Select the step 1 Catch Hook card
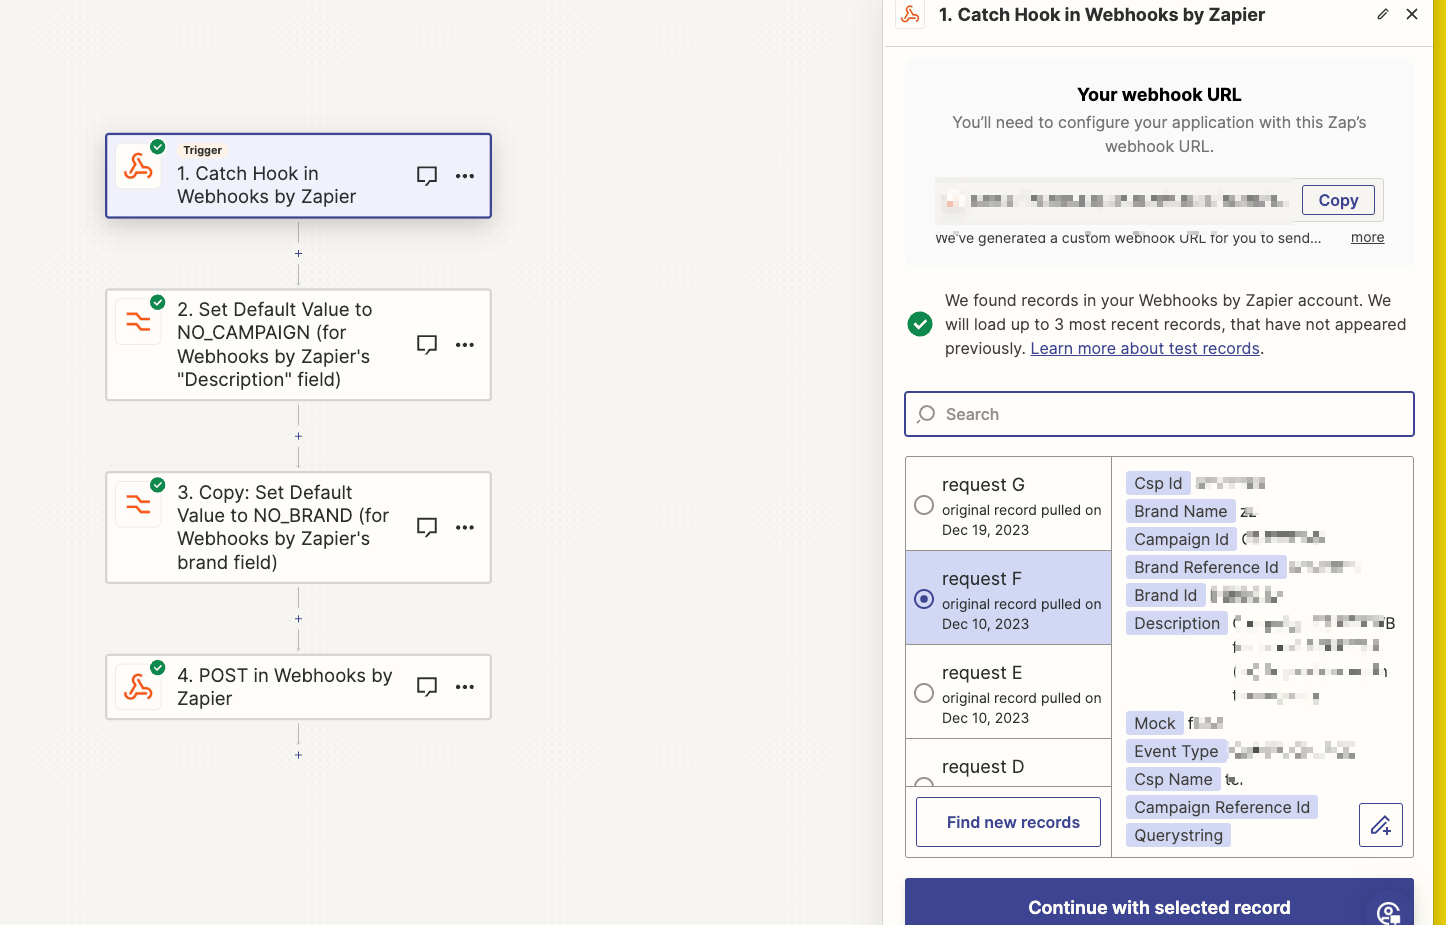The height and width of the screenshot is (925, 1446). tap(298, 176)
